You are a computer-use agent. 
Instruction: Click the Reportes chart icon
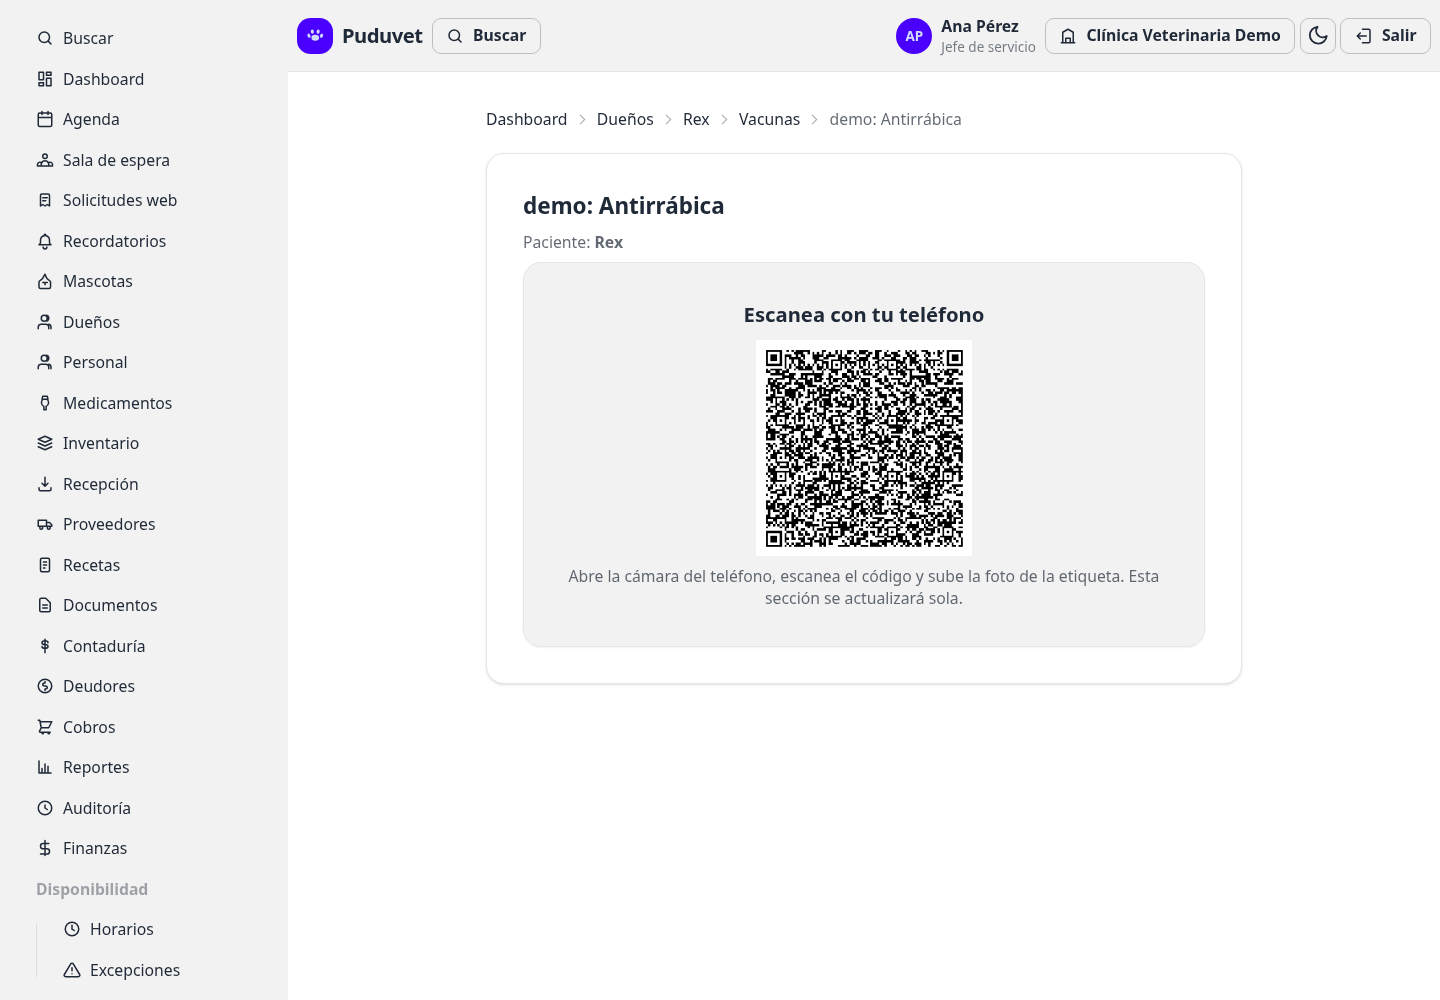45,767
